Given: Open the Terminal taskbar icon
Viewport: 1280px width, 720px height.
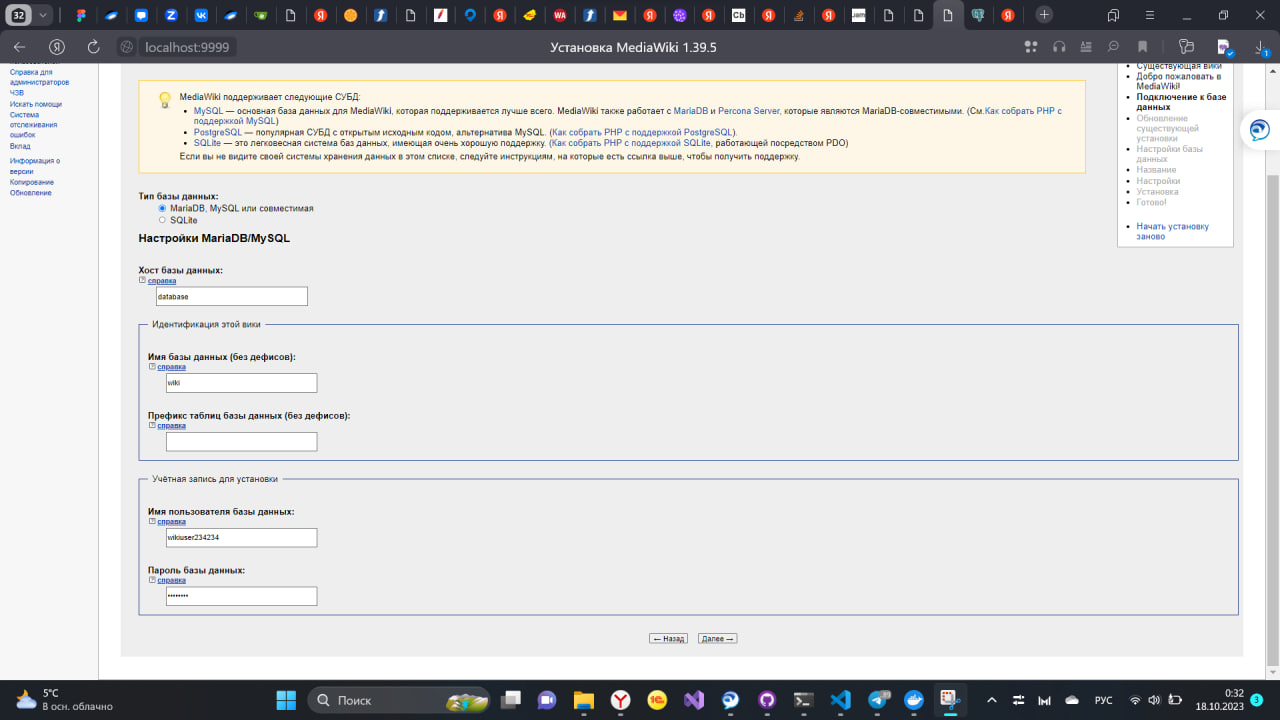Looking at the screenshot, I should [x=803, y=700].
